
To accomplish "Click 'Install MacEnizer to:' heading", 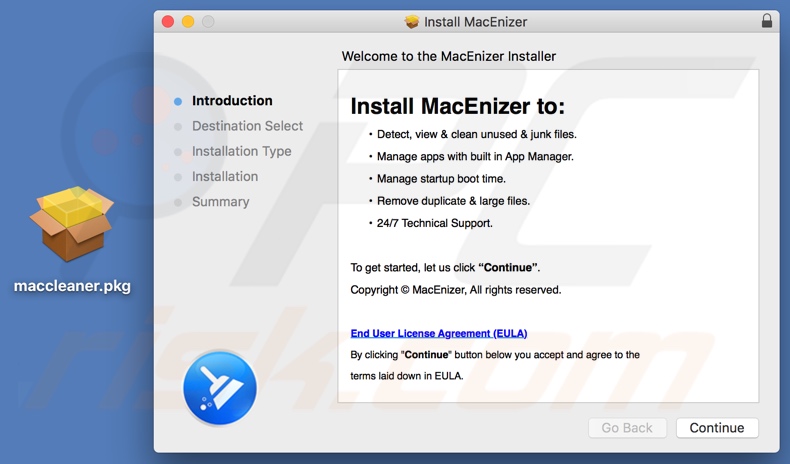I will point(457,106).
